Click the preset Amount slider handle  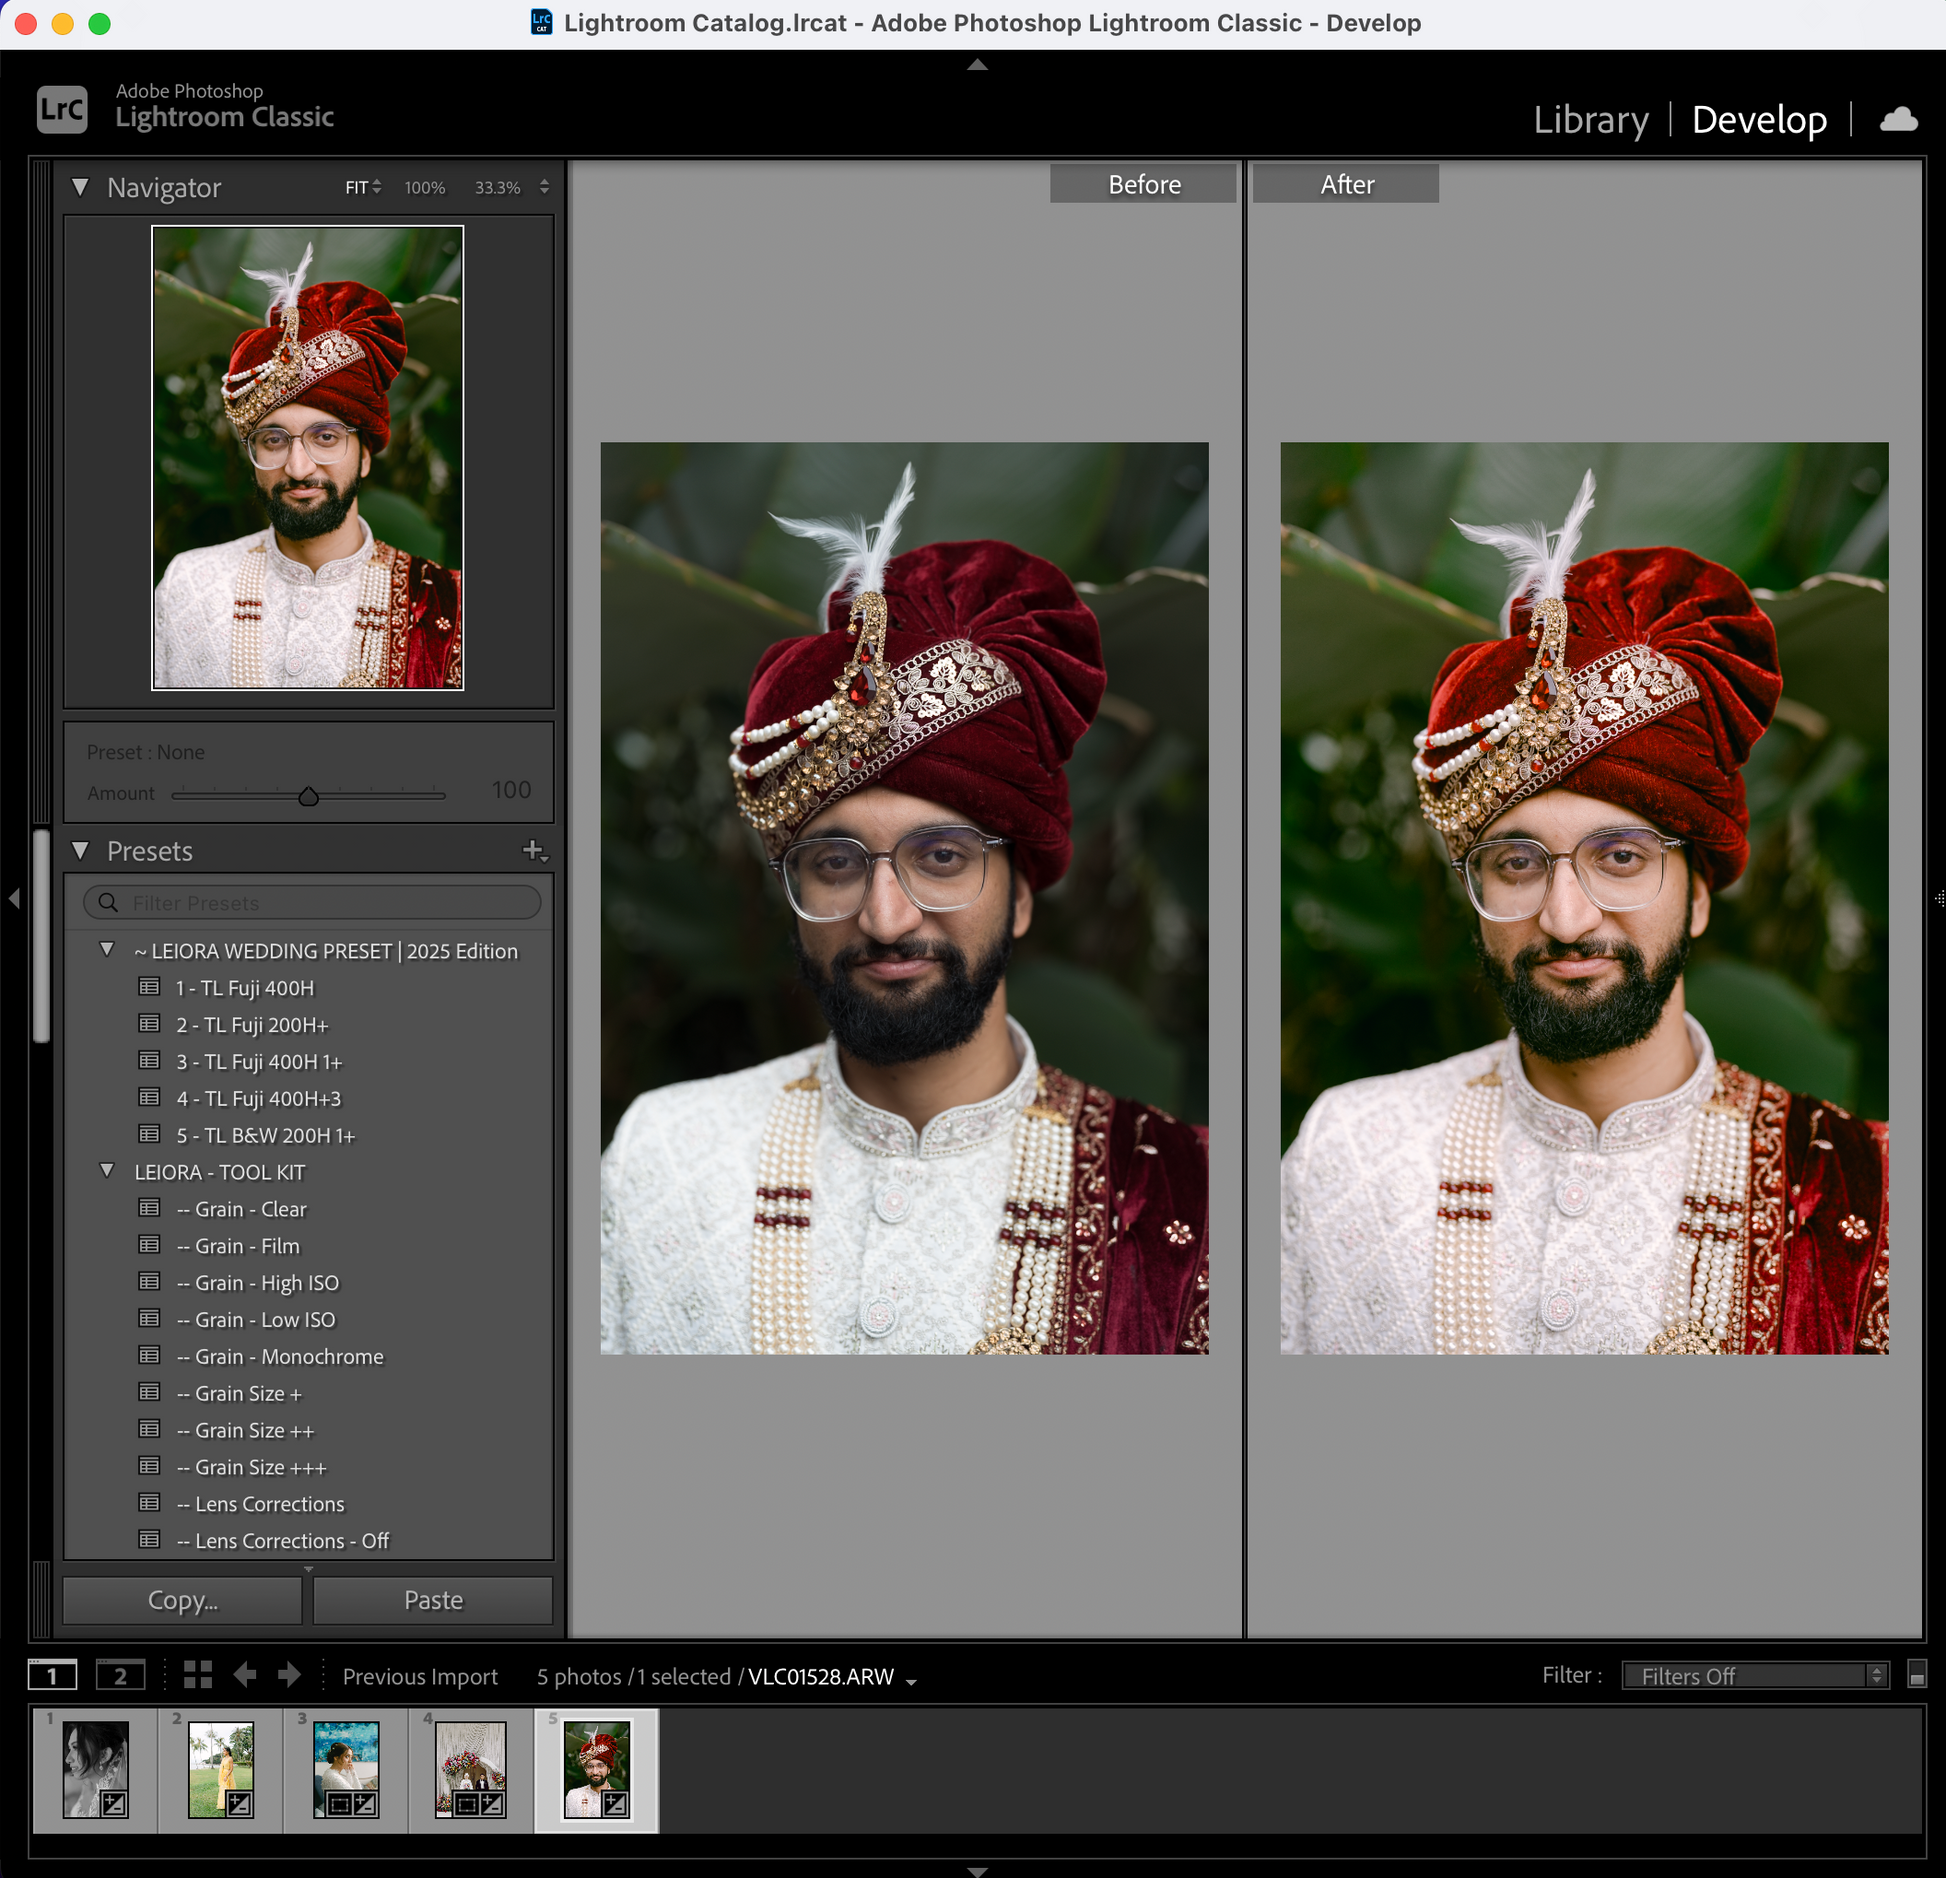[x=308, y=796]
